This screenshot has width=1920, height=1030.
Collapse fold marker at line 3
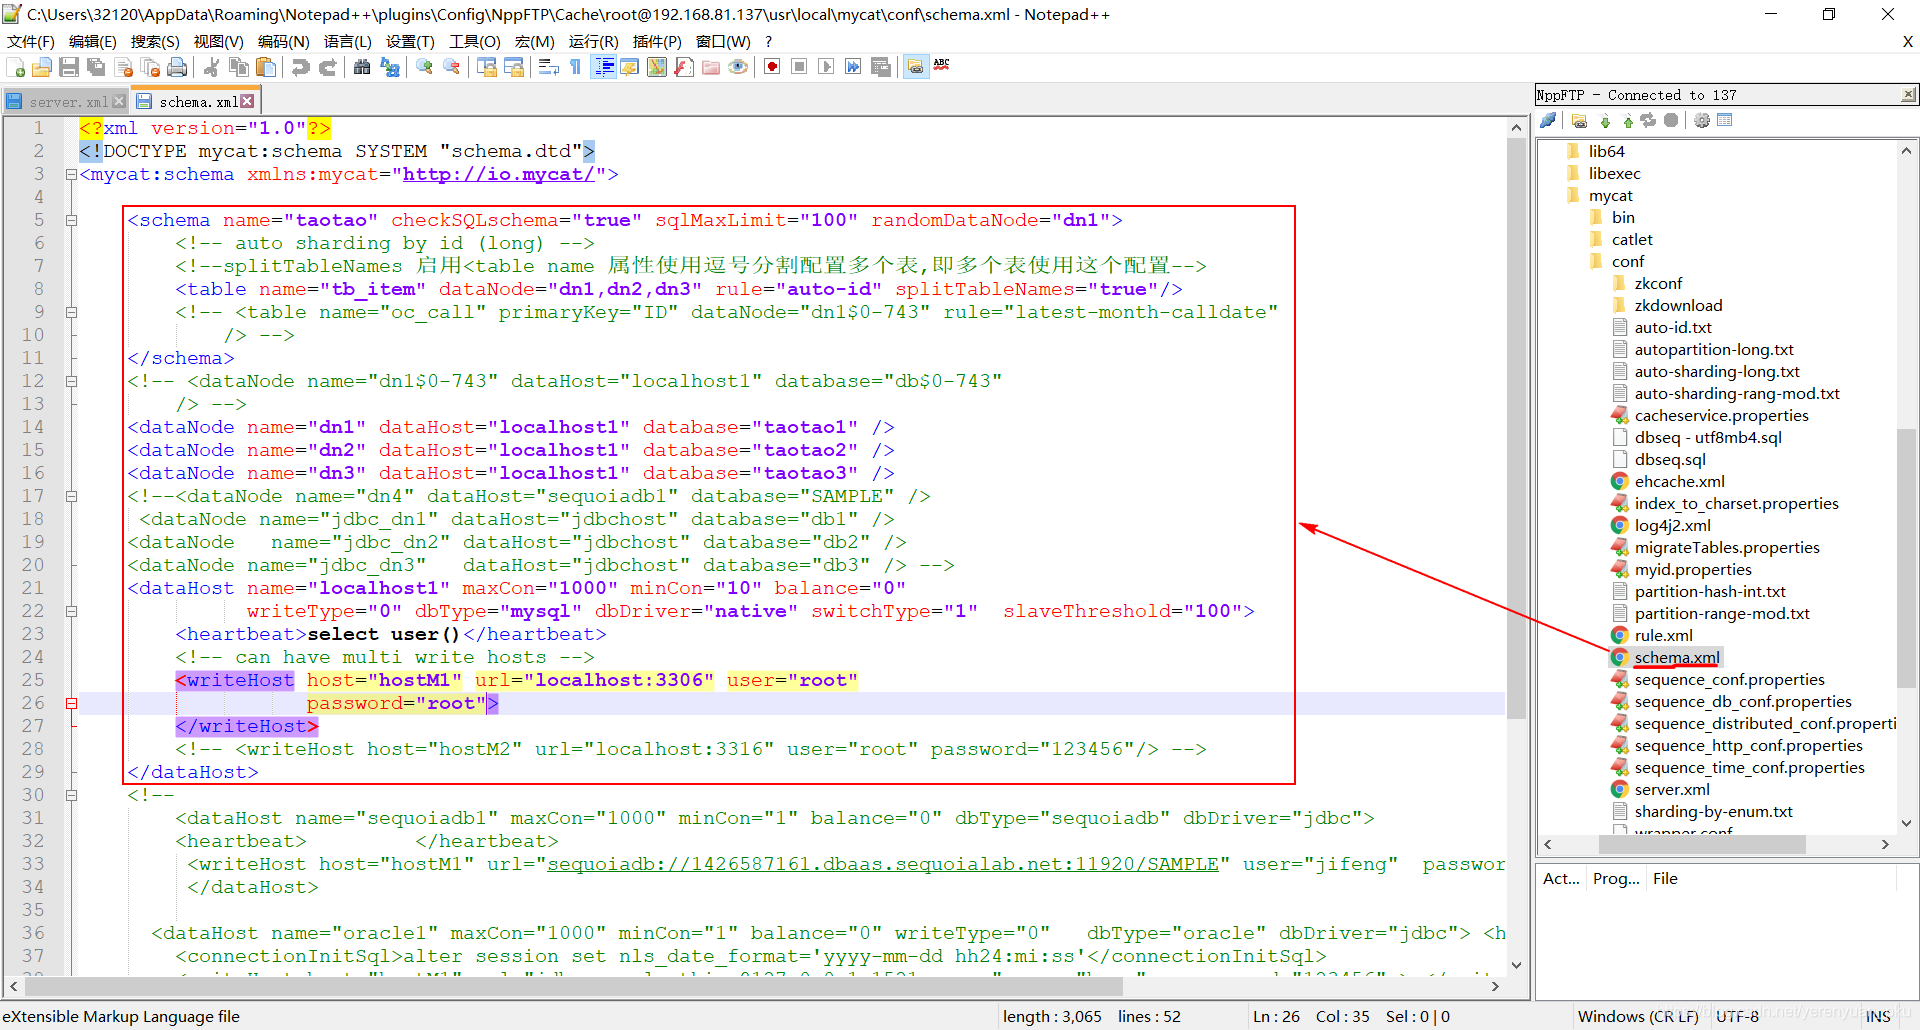71,174
